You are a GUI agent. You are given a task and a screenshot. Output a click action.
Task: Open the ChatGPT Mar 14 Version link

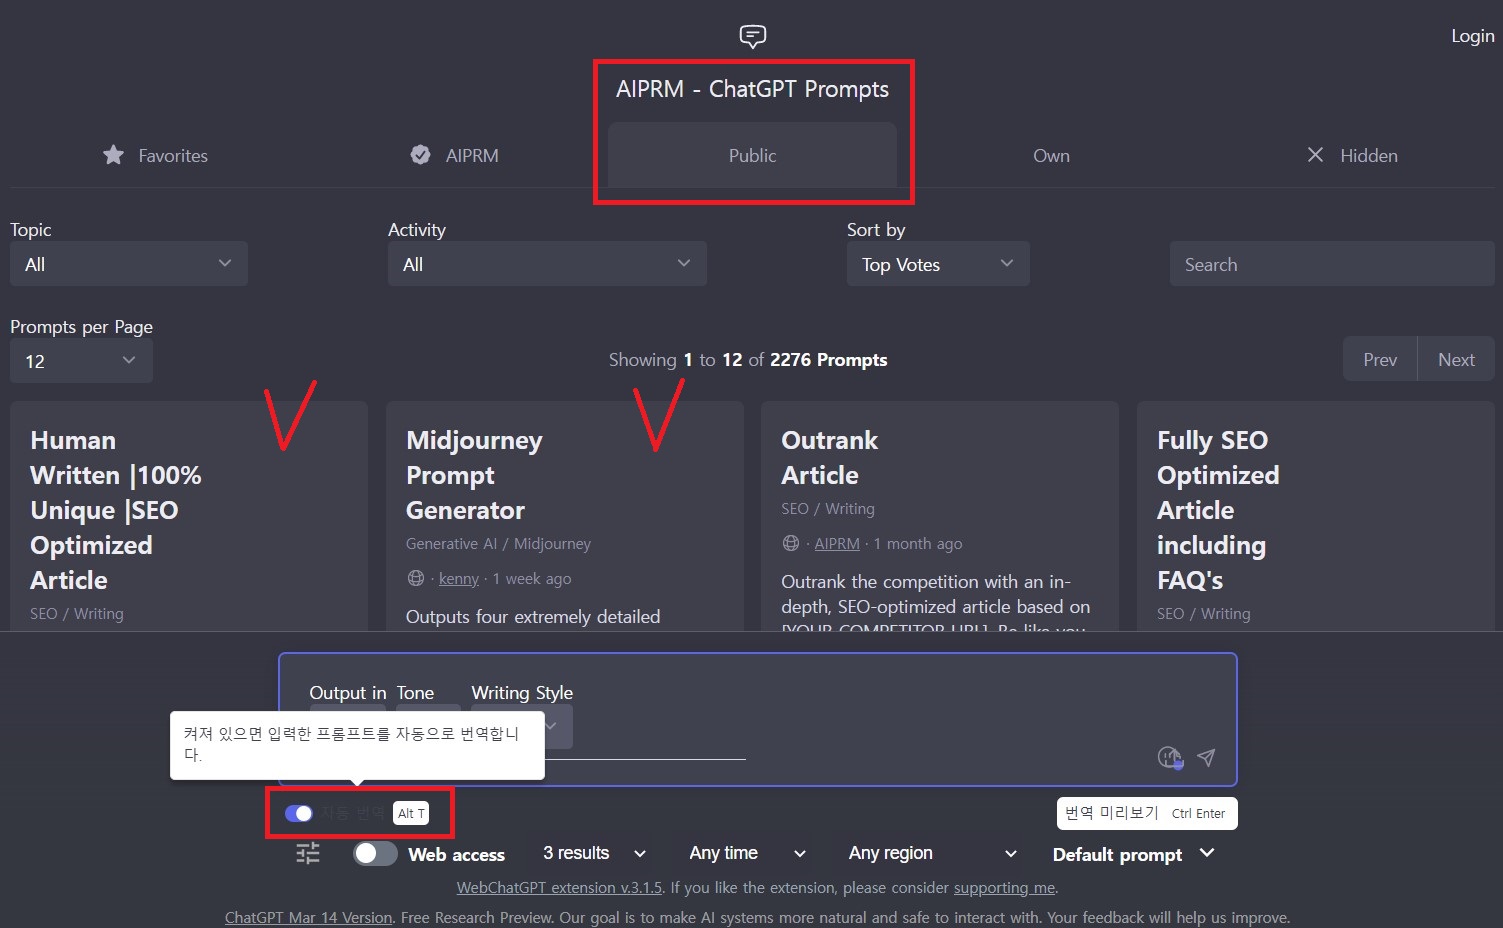[x=308, y=917]
